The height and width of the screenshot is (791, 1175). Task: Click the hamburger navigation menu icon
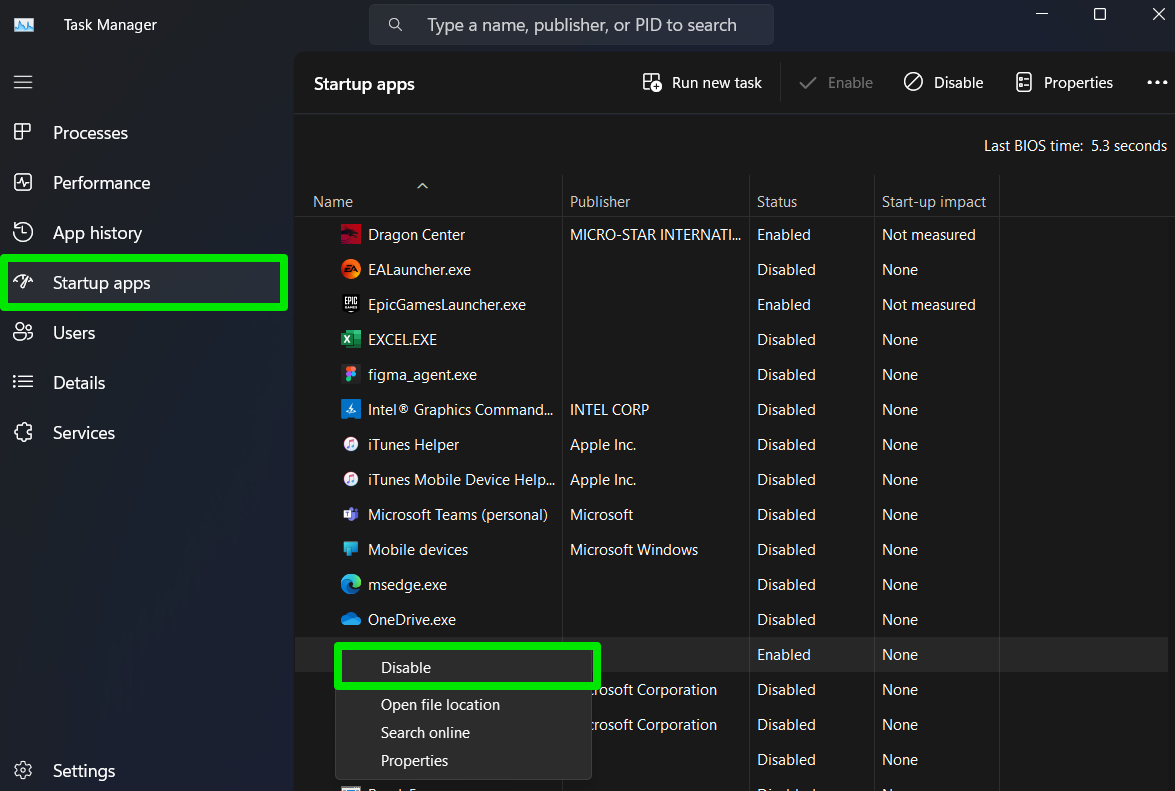[23, 82]
